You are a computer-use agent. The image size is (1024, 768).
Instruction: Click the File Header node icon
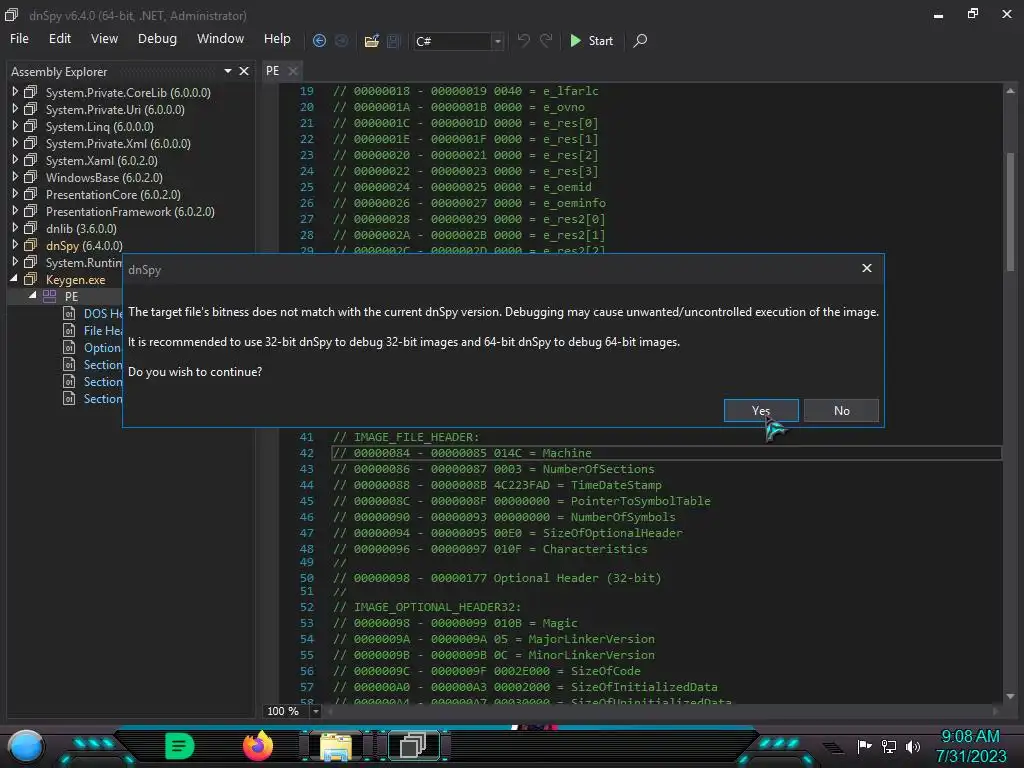click(x=69, y=330)
